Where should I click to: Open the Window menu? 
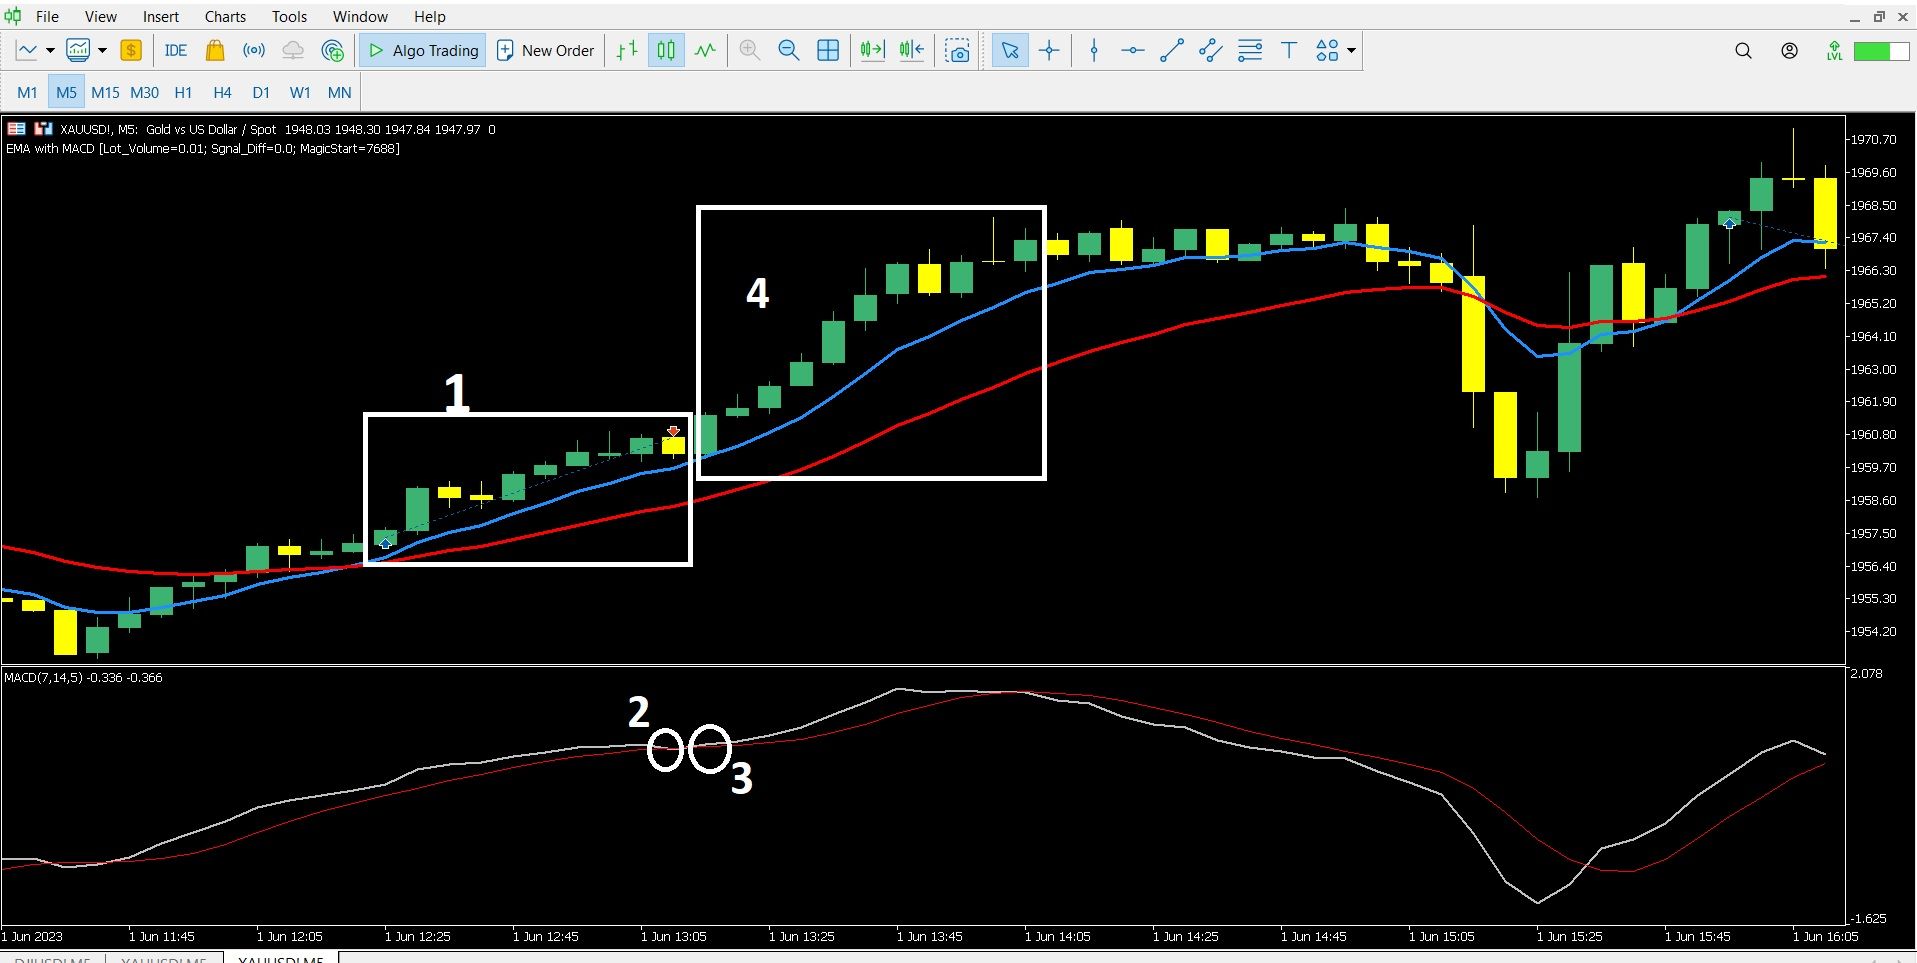pyautogui.click(x=360, y=16)
